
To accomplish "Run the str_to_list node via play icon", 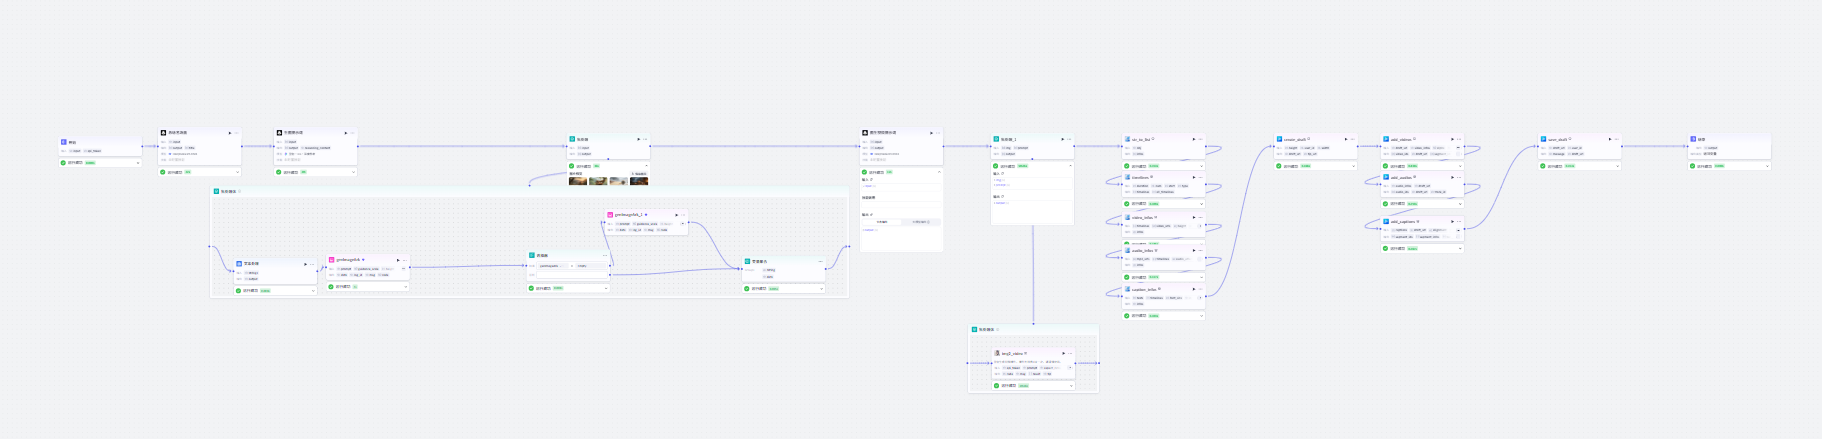I will coord(1193,139).
